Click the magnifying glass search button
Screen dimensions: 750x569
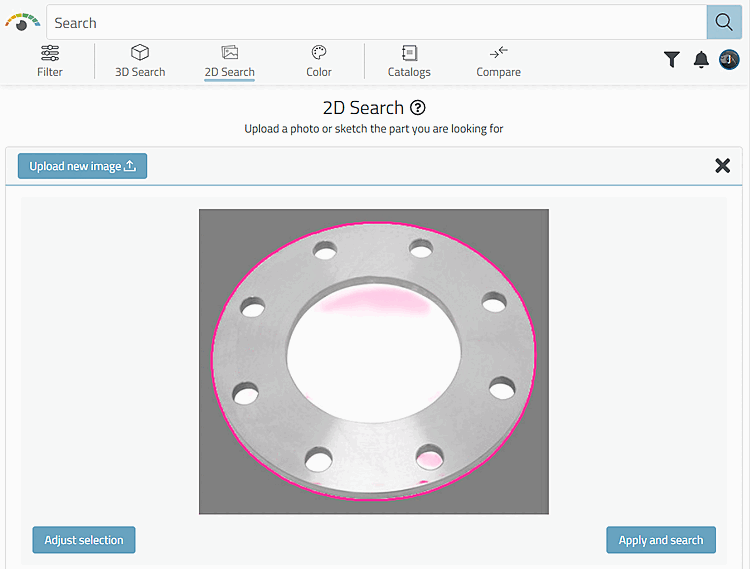[x=724, y=22]
